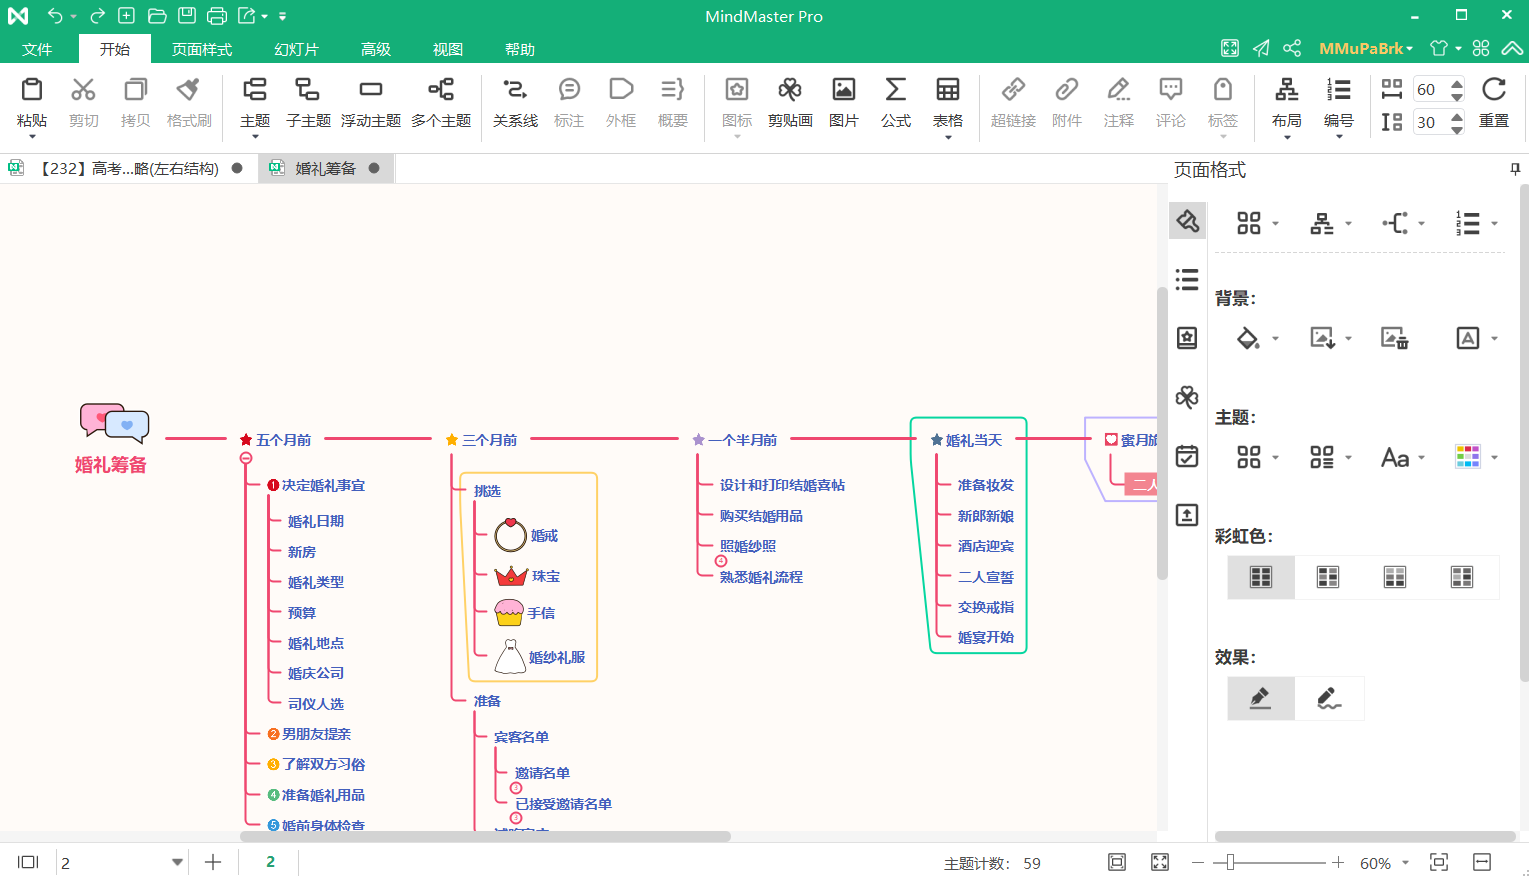Click the watermark icon under 背景

[1467, 338]
